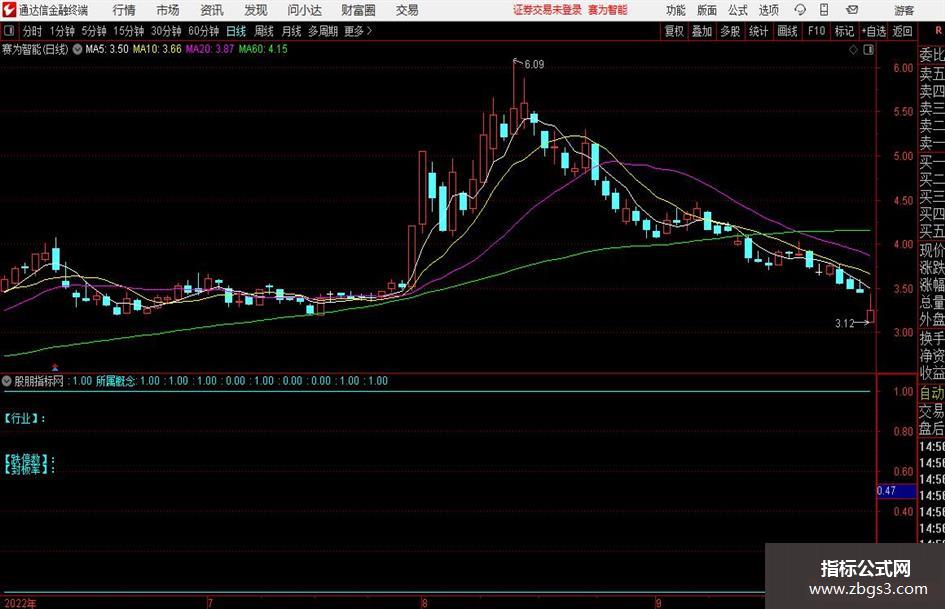Open the 多周期 multi-period view
945x609 pixels.
322,31
